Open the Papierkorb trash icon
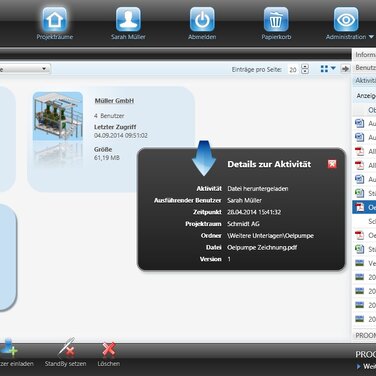This screenshot has height=376, width=376. click(x=276, y=19)
